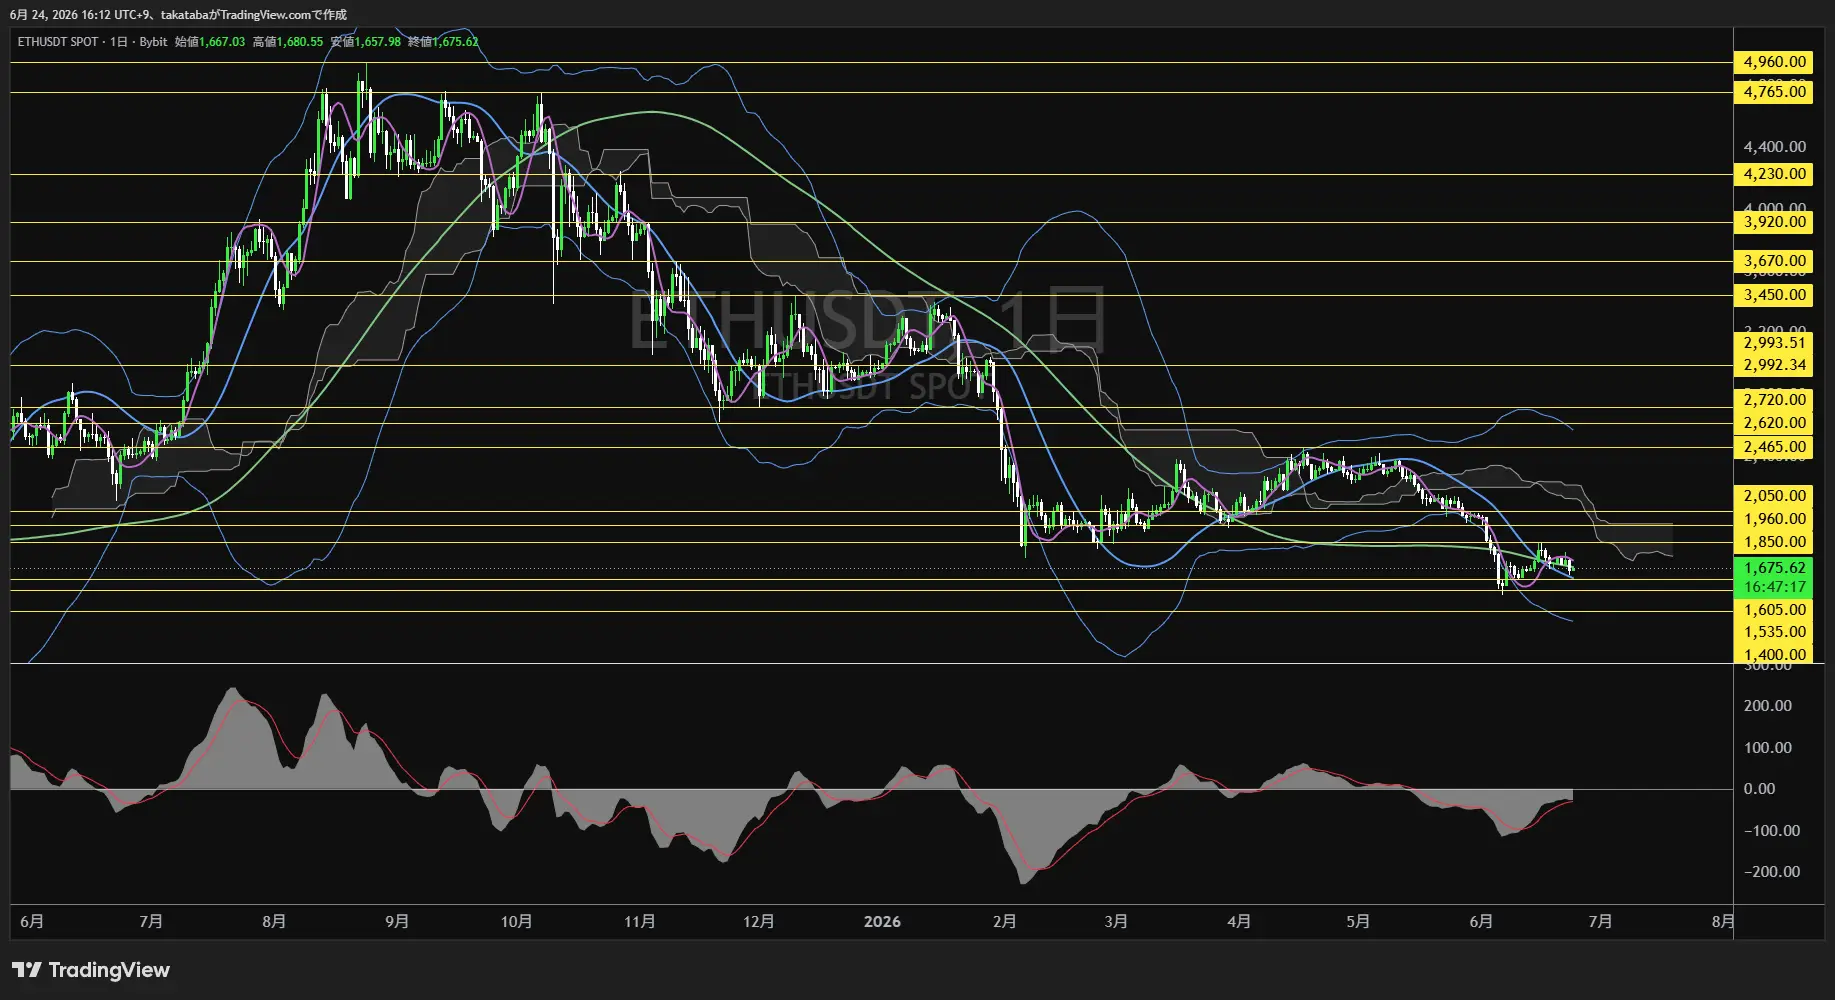Select the 1,960.00 price level label

(1775, 519)
